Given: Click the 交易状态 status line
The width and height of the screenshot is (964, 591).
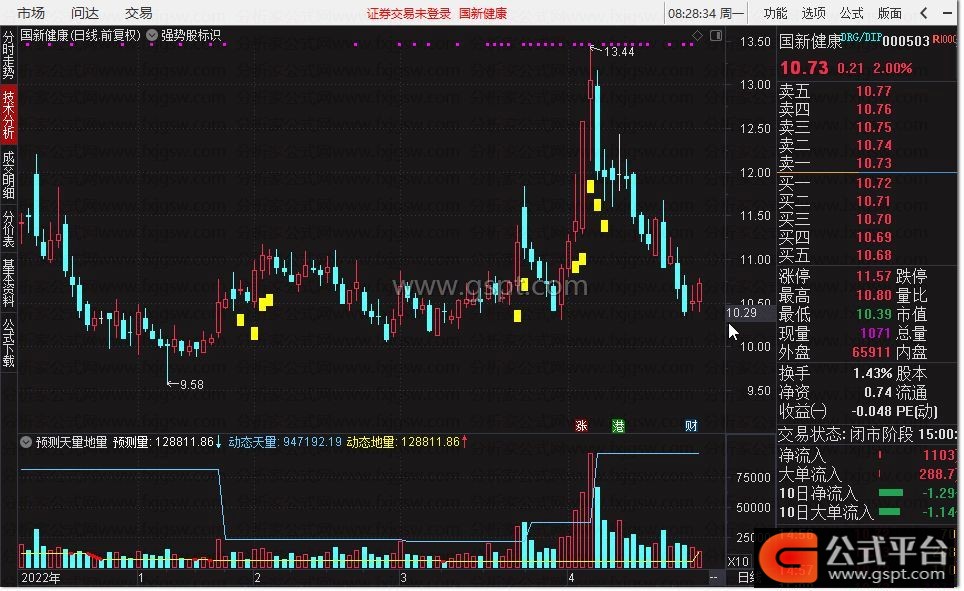Looking at the screenshot, I should tap(867, 435).
